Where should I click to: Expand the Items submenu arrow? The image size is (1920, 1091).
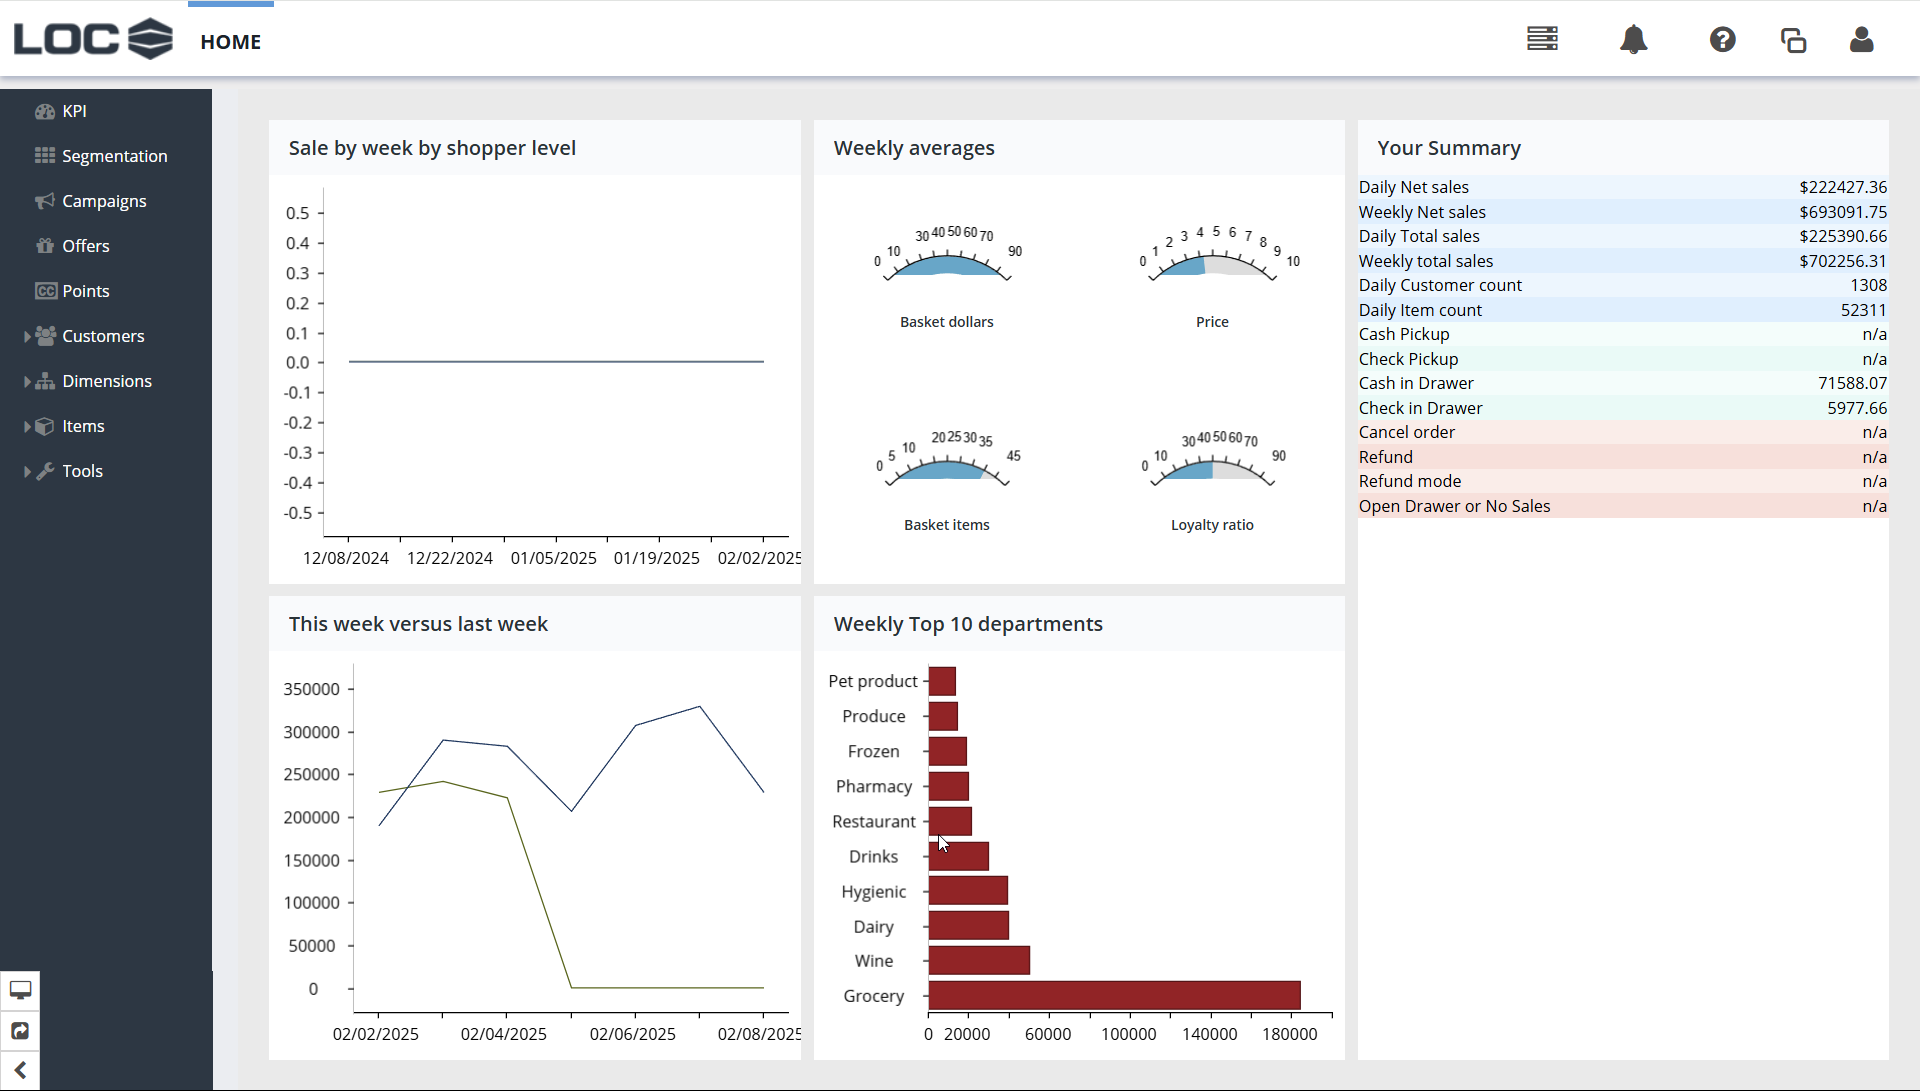(27, 427)
